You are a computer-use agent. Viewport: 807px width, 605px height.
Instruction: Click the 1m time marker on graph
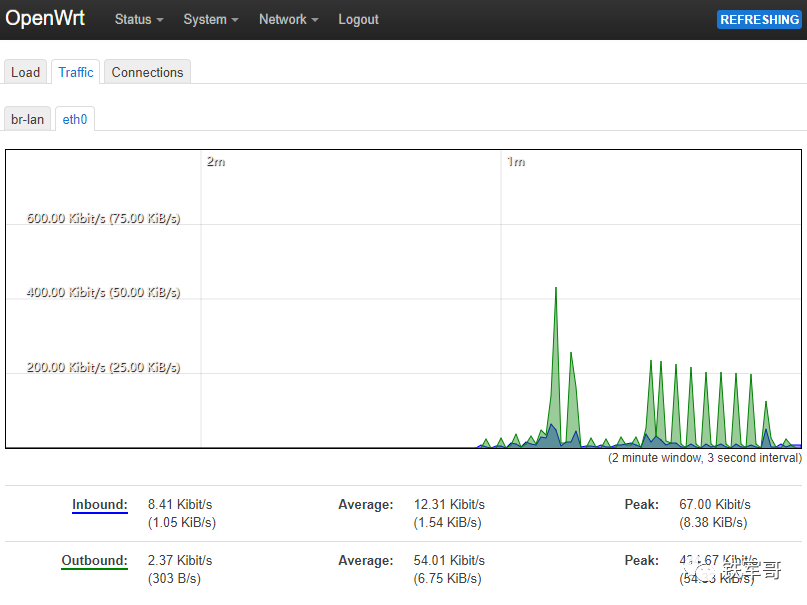click(515, 162)
